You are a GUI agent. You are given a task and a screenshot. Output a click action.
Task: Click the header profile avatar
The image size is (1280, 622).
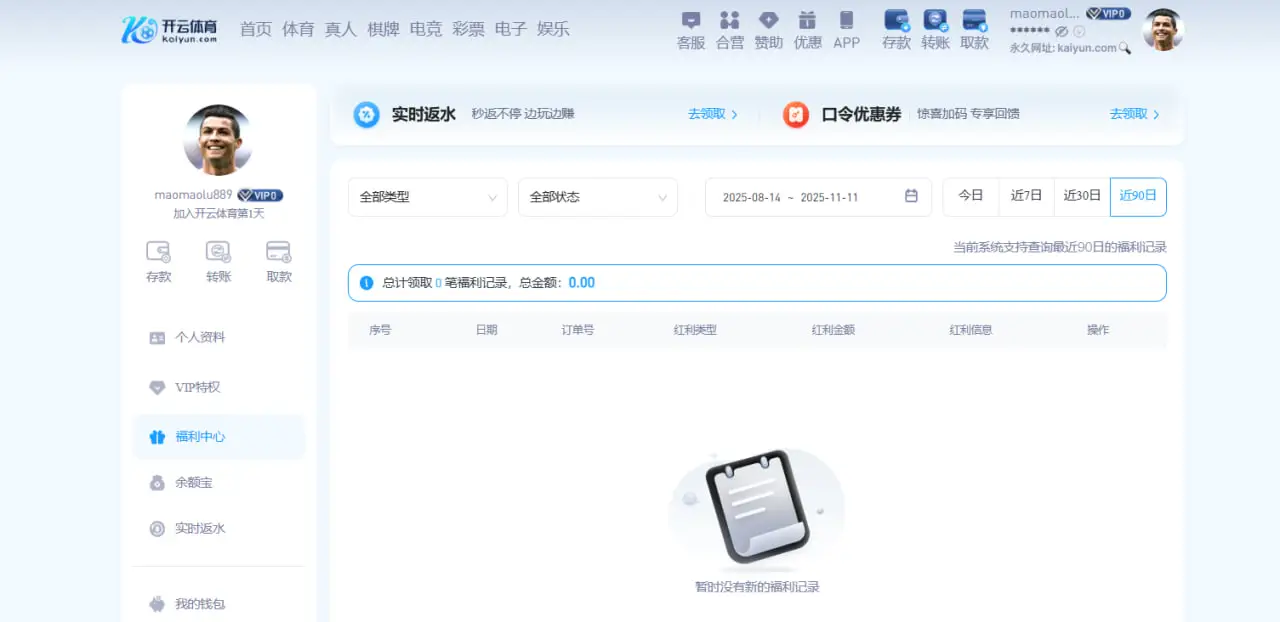click(1163, 29)
